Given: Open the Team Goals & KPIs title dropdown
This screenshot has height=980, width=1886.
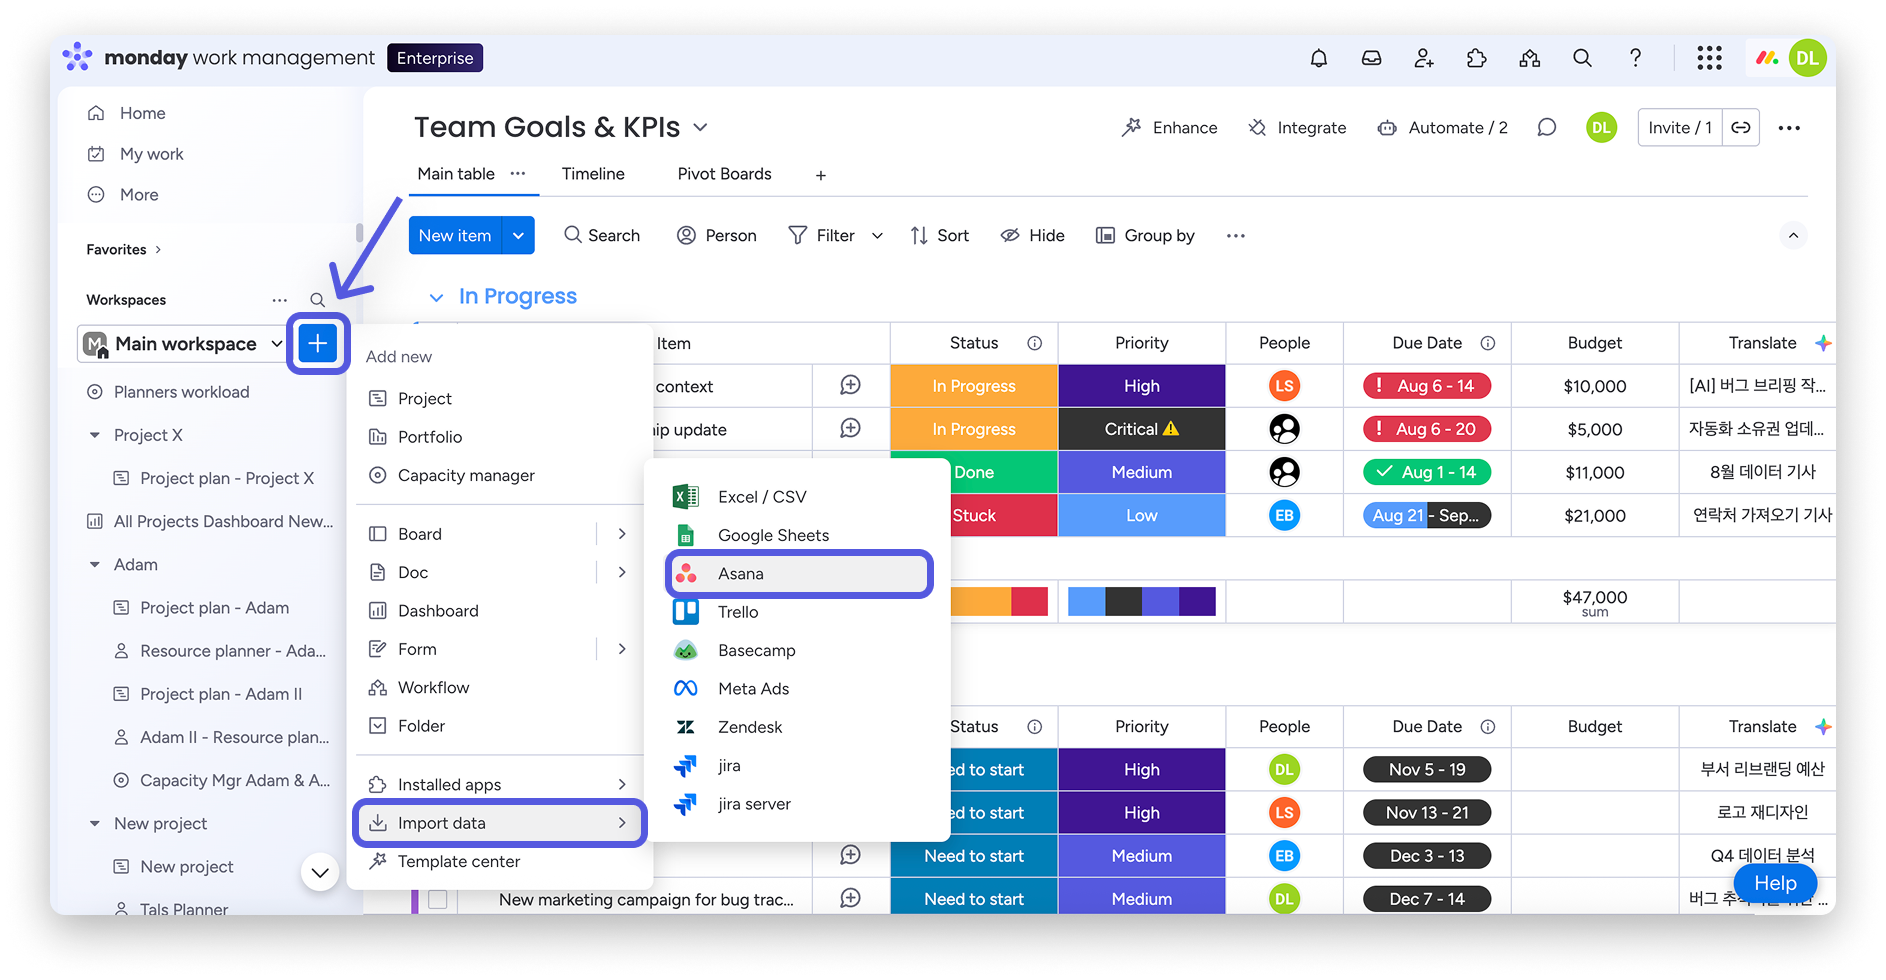Looking at the screenshot, I should 701,127.
